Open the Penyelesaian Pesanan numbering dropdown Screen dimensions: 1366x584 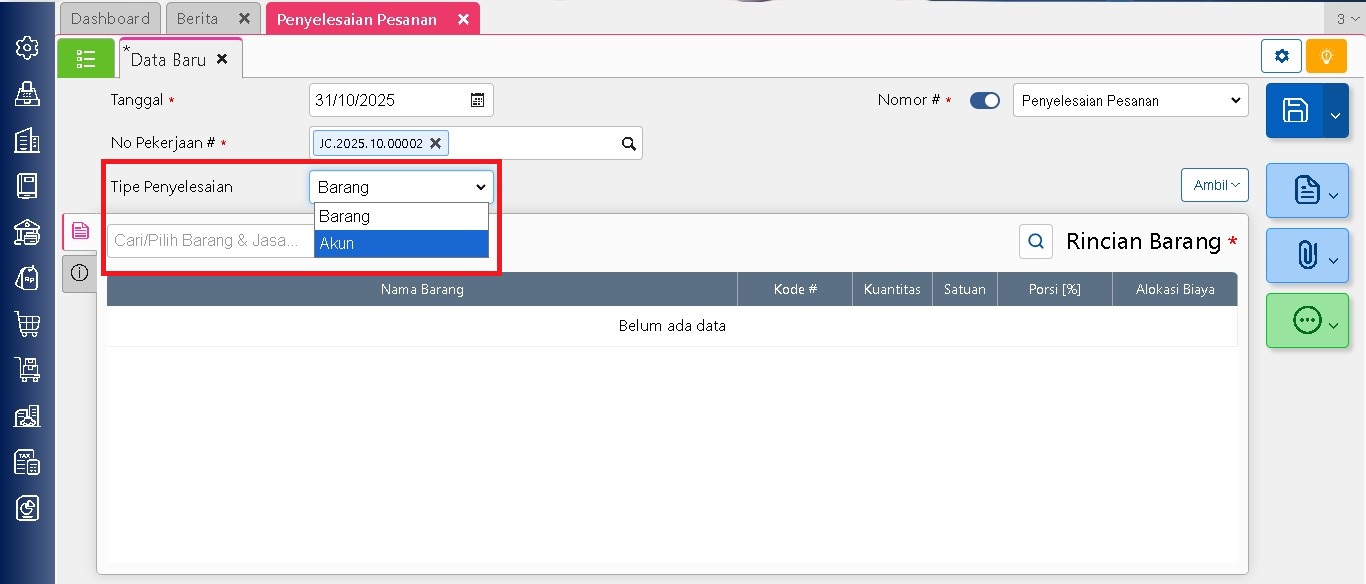(1130, 100)
